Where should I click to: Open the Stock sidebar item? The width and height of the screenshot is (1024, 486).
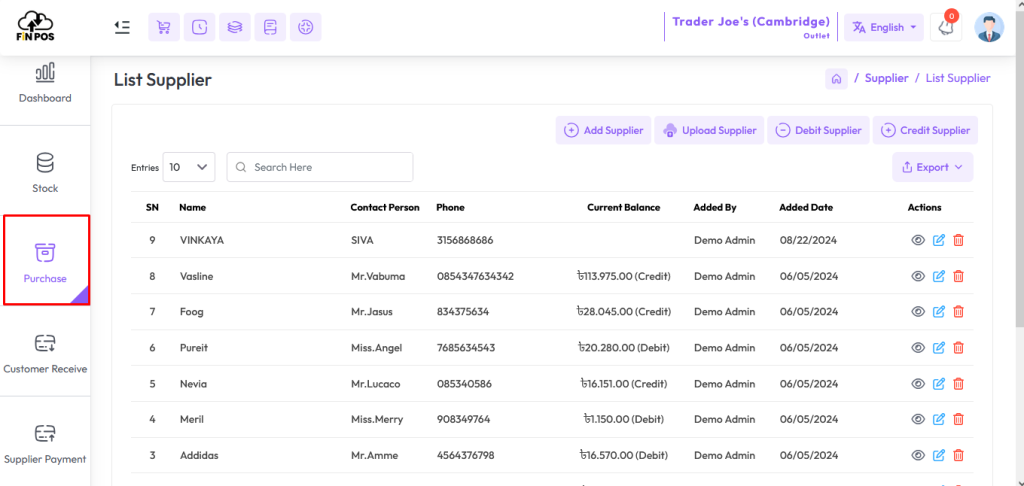pos(45,173)
